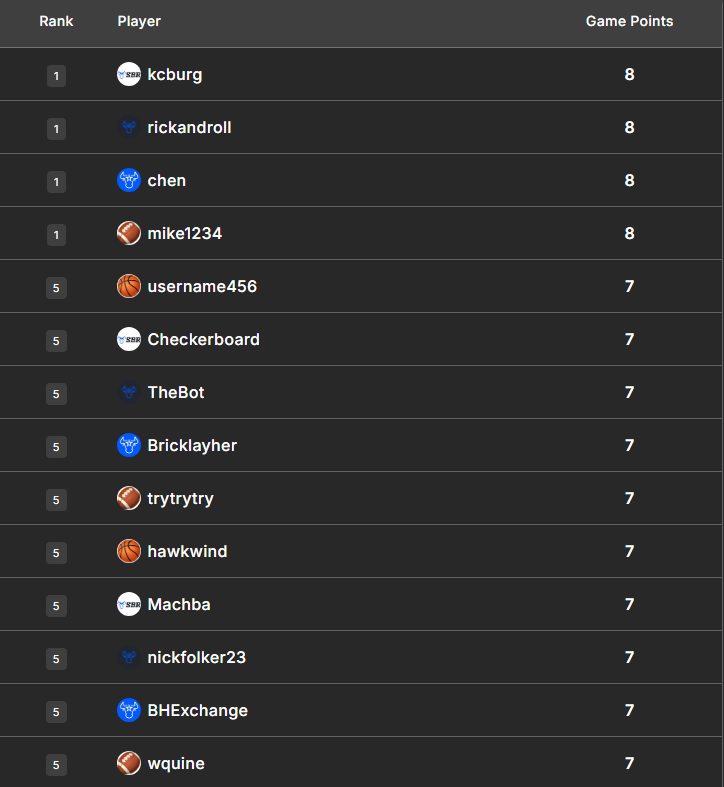Click username456's rank 5 badge
Image resolution: width=724 pixels, height=787 pixels.
(56, 287)
